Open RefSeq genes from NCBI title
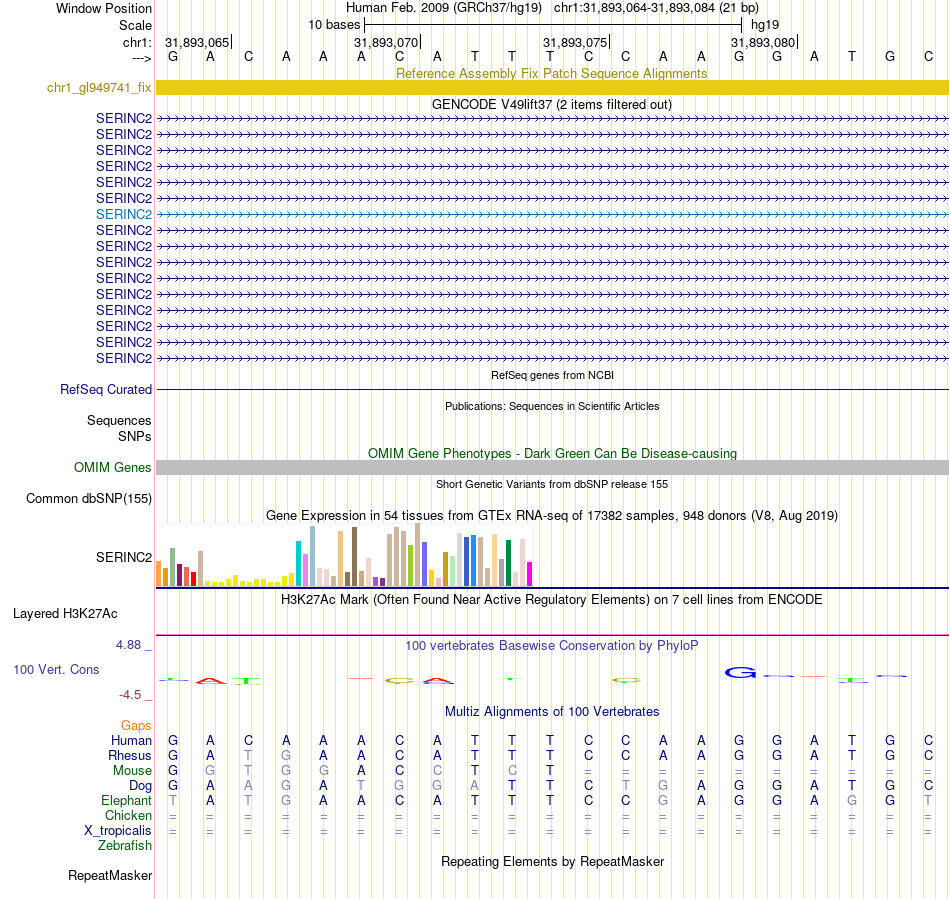This screenshot has height=899, width=950. (x=552, y=375)
